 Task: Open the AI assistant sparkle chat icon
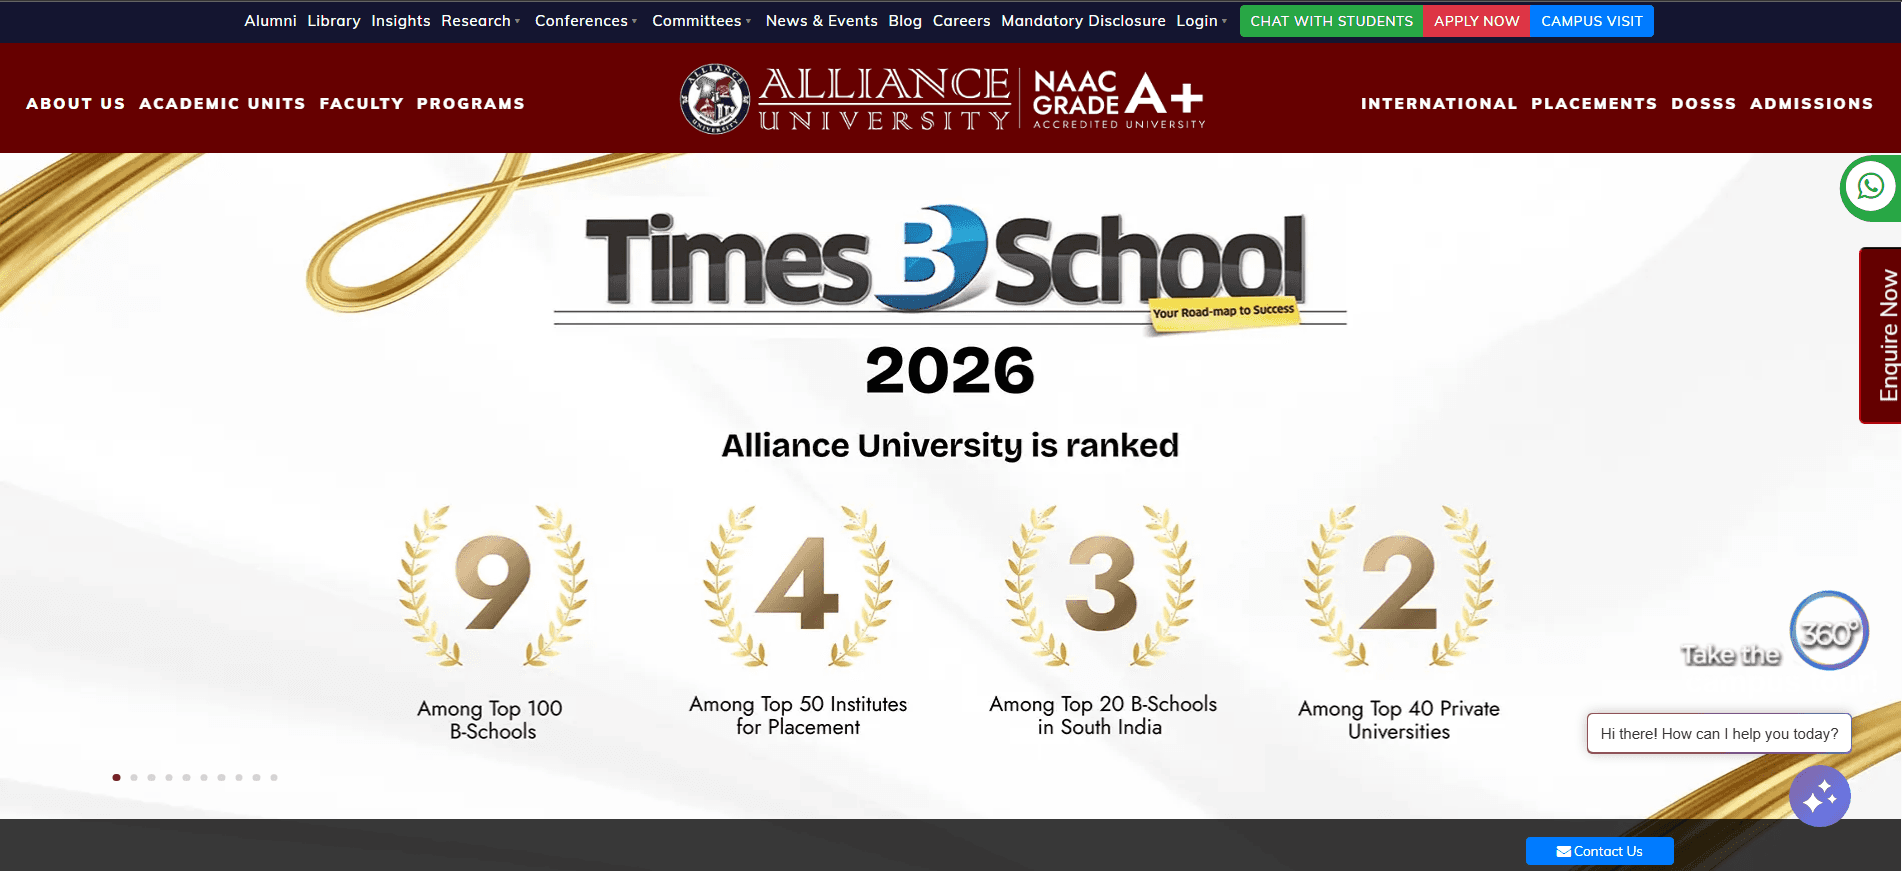click(1820, 797)
